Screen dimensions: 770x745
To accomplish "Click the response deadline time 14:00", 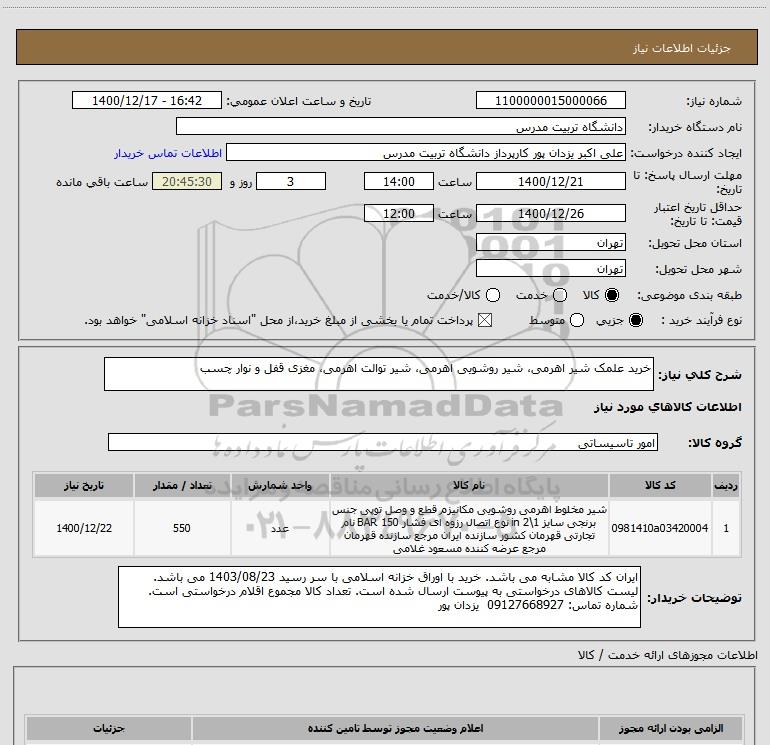I will click(399, 181).
